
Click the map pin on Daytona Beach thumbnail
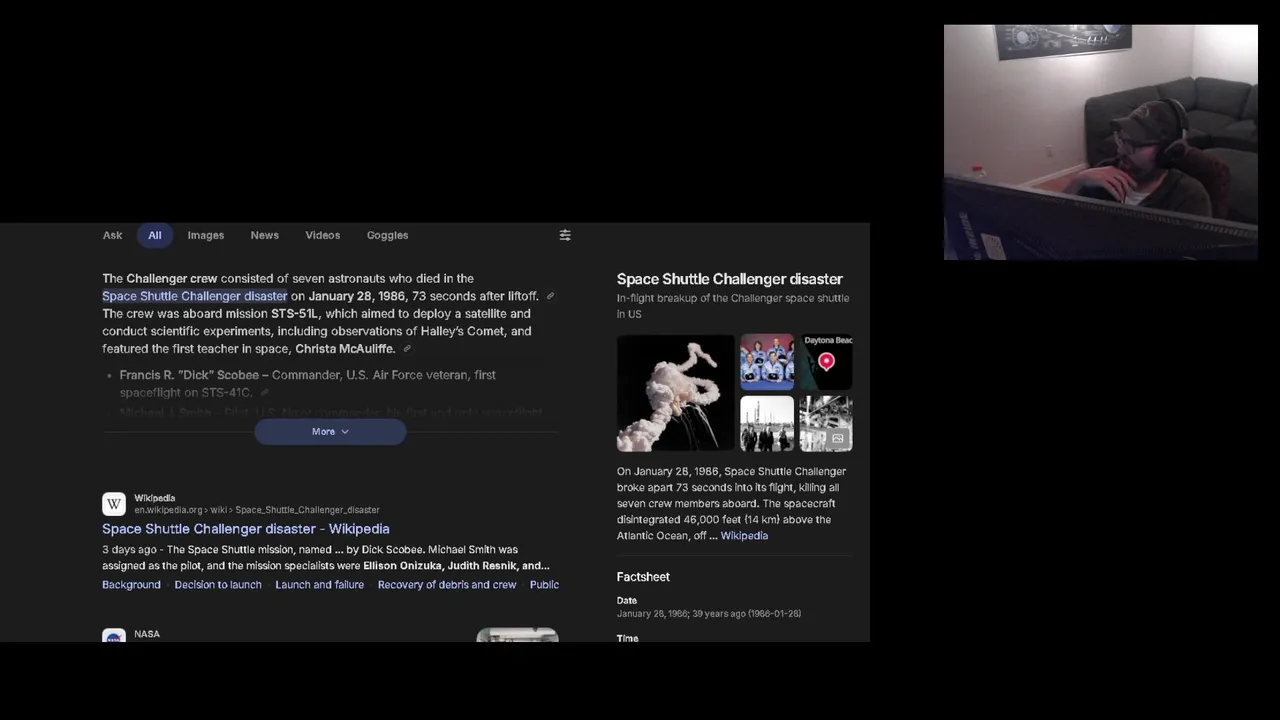pyautogui.click(x=826, y=361)
